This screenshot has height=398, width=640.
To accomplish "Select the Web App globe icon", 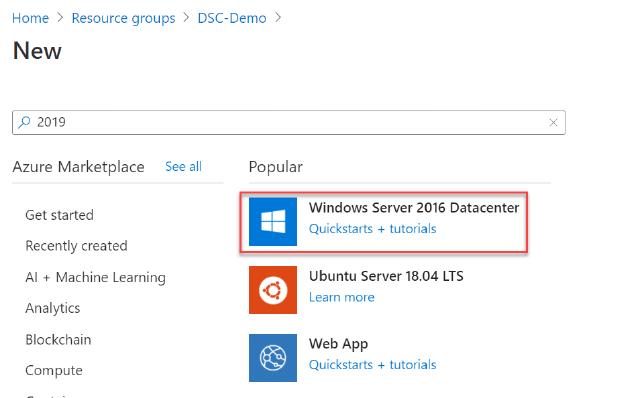I will (x=273, y=358).
